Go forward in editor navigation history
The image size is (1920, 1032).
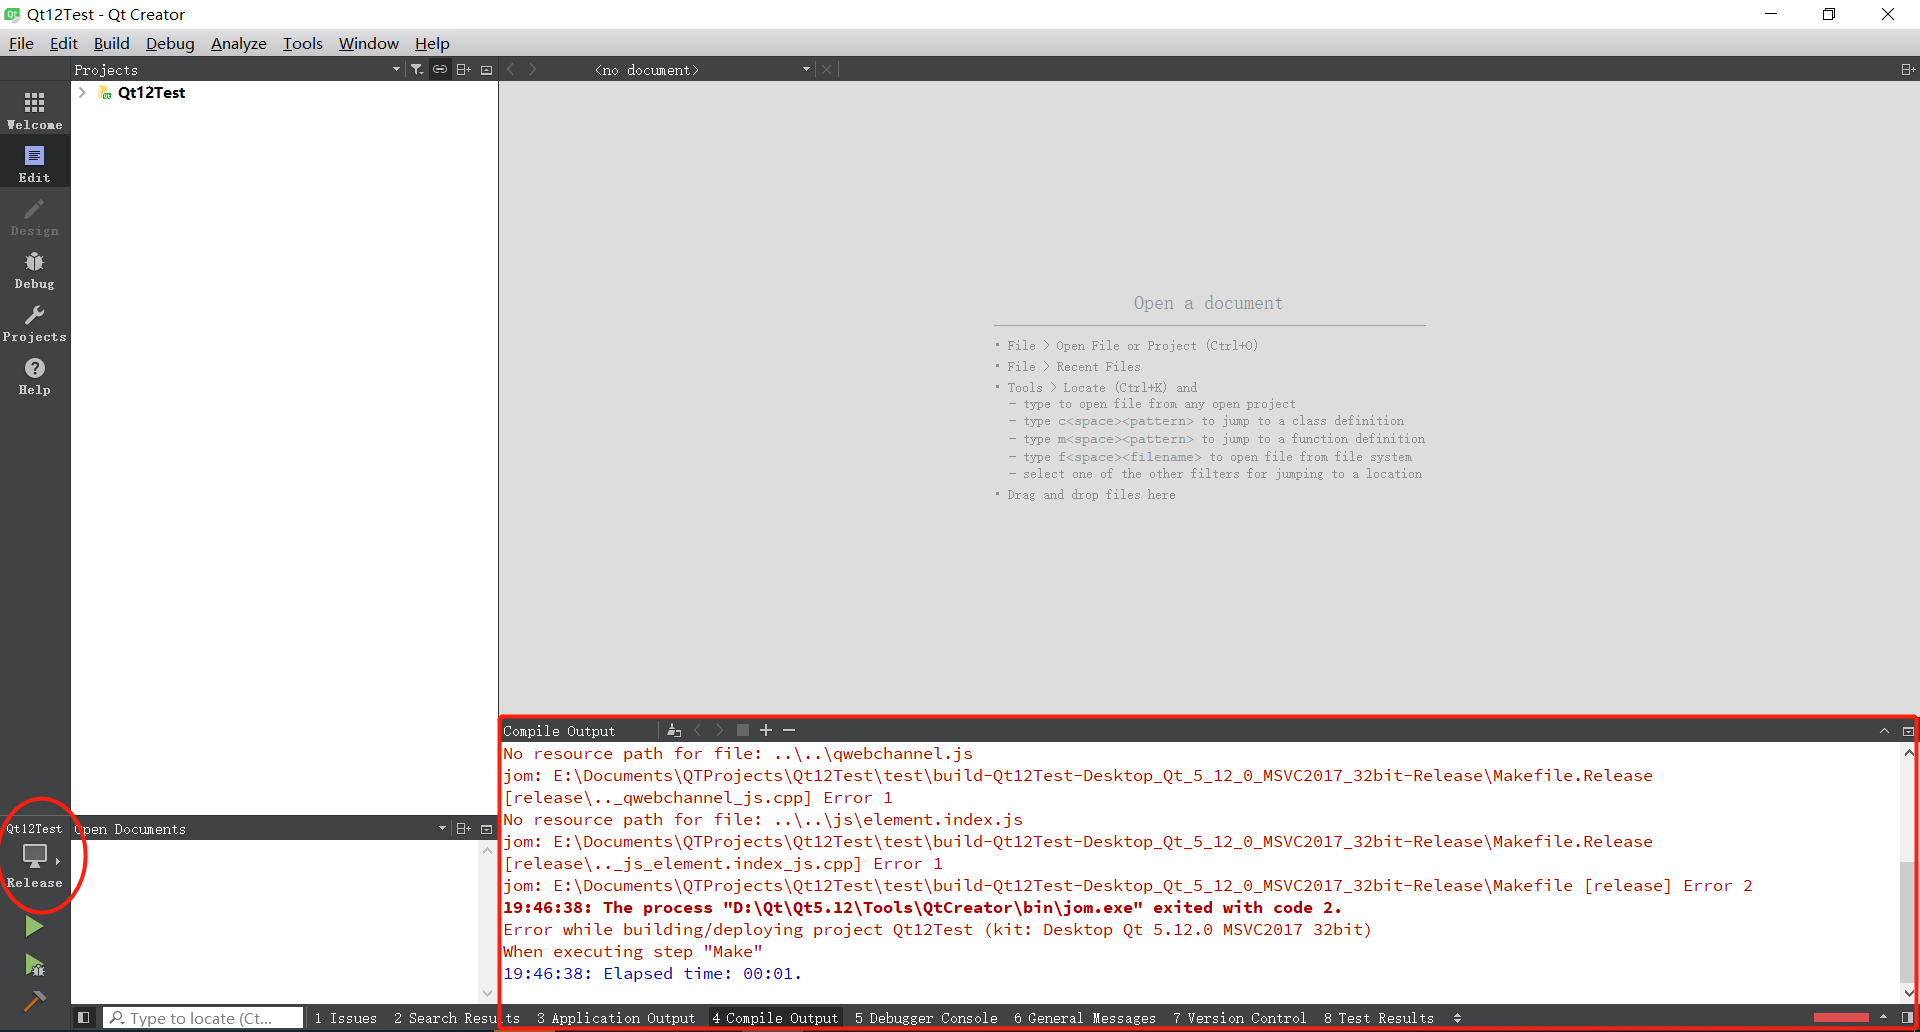(x=533, y=69)
